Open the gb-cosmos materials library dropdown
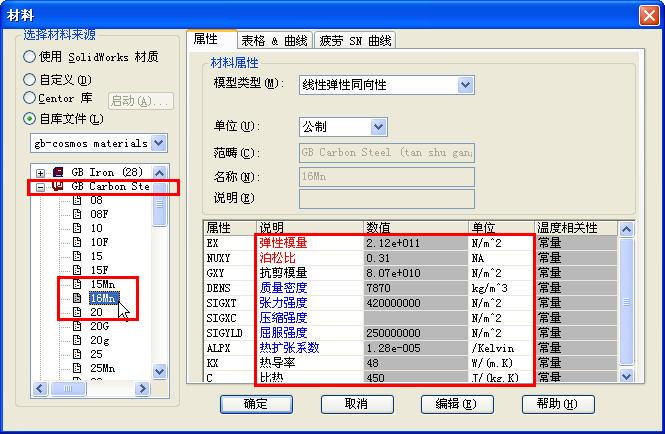Image resolution: width=665 pixels, height=434 pixels. (159, 143)
